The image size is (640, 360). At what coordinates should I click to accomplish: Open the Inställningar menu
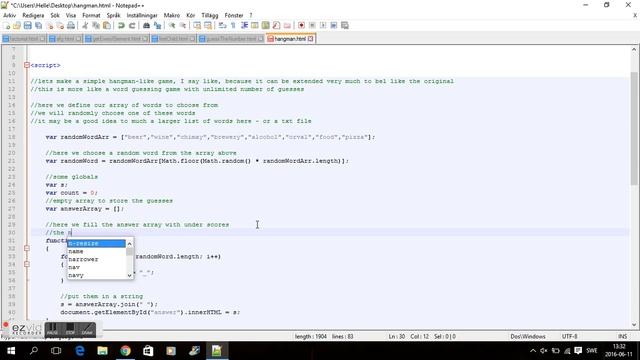point(142,16)
